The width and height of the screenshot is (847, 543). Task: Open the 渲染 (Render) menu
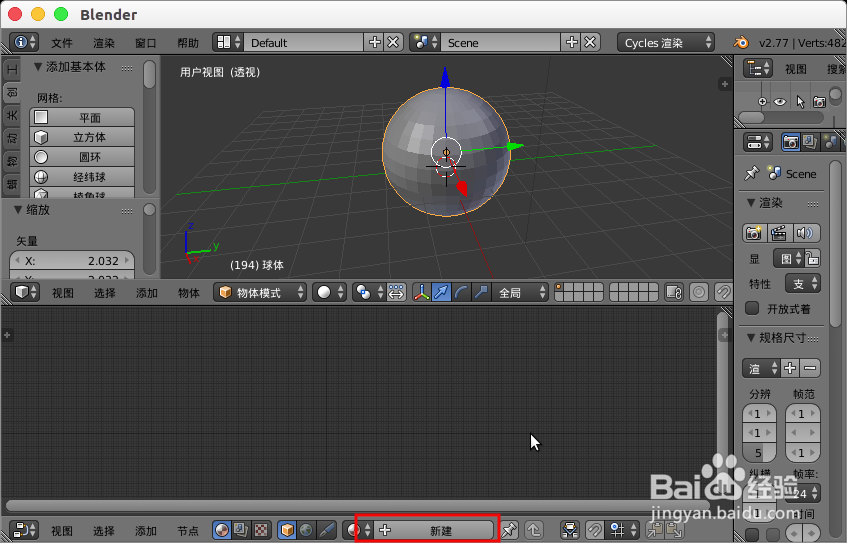click(104, 43)
